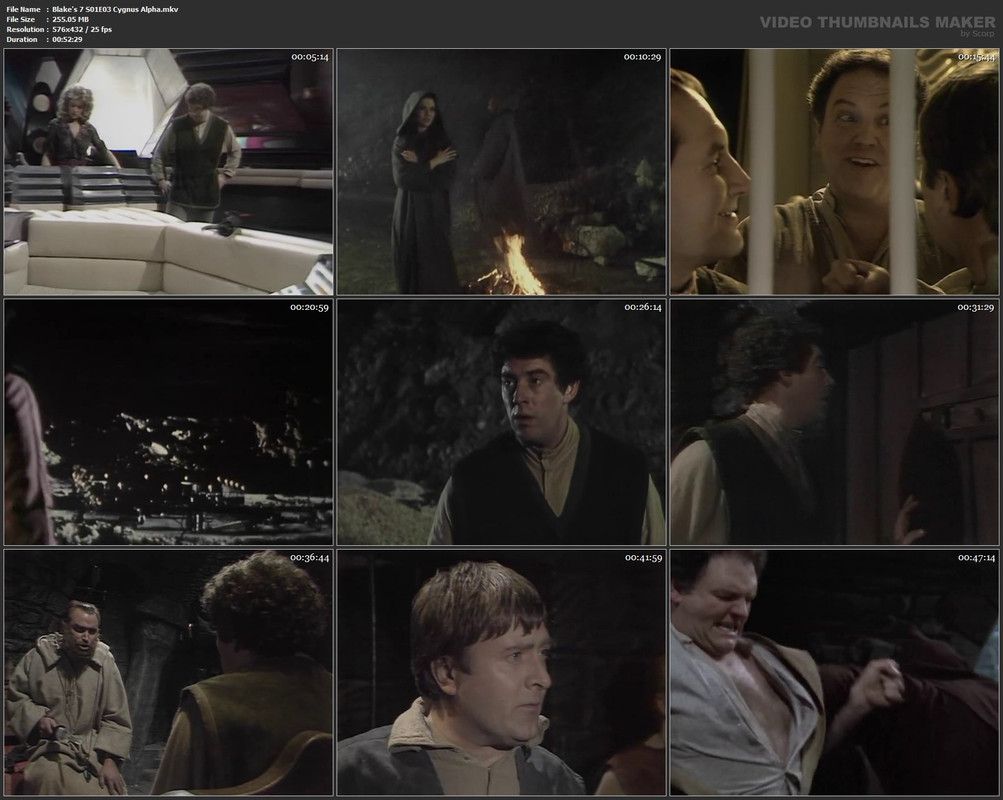Open the thumbnail stamped 00:36:44
Image resolution: width=1003 pixels, height=800 pixels.
tap(168, 673)
